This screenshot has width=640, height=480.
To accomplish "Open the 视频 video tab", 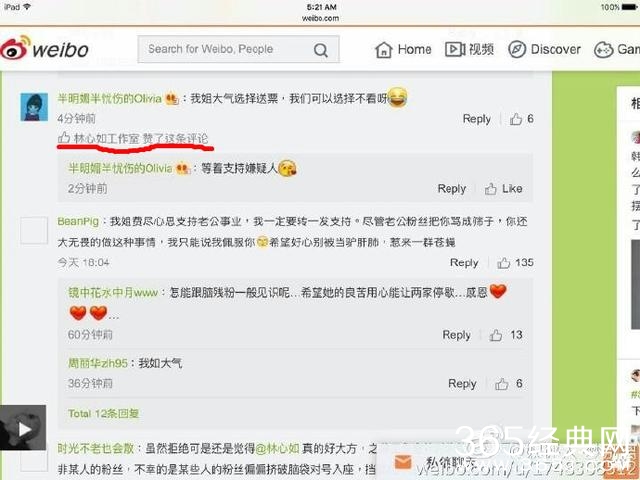I will (469, 49).
